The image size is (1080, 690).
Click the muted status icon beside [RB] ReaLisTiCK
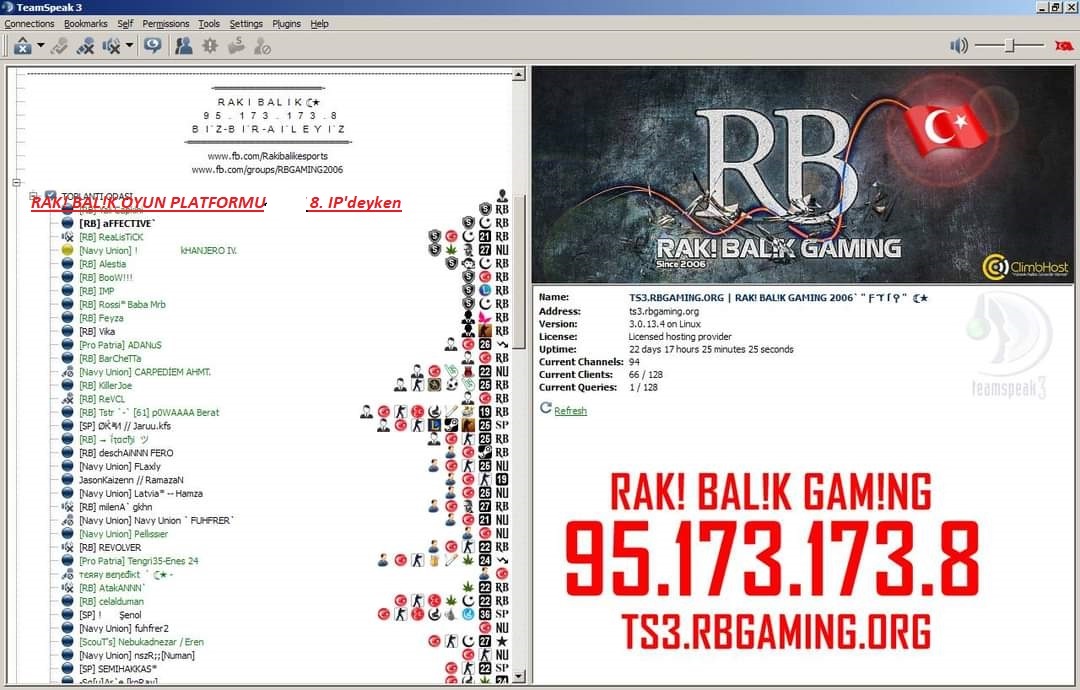68,237
